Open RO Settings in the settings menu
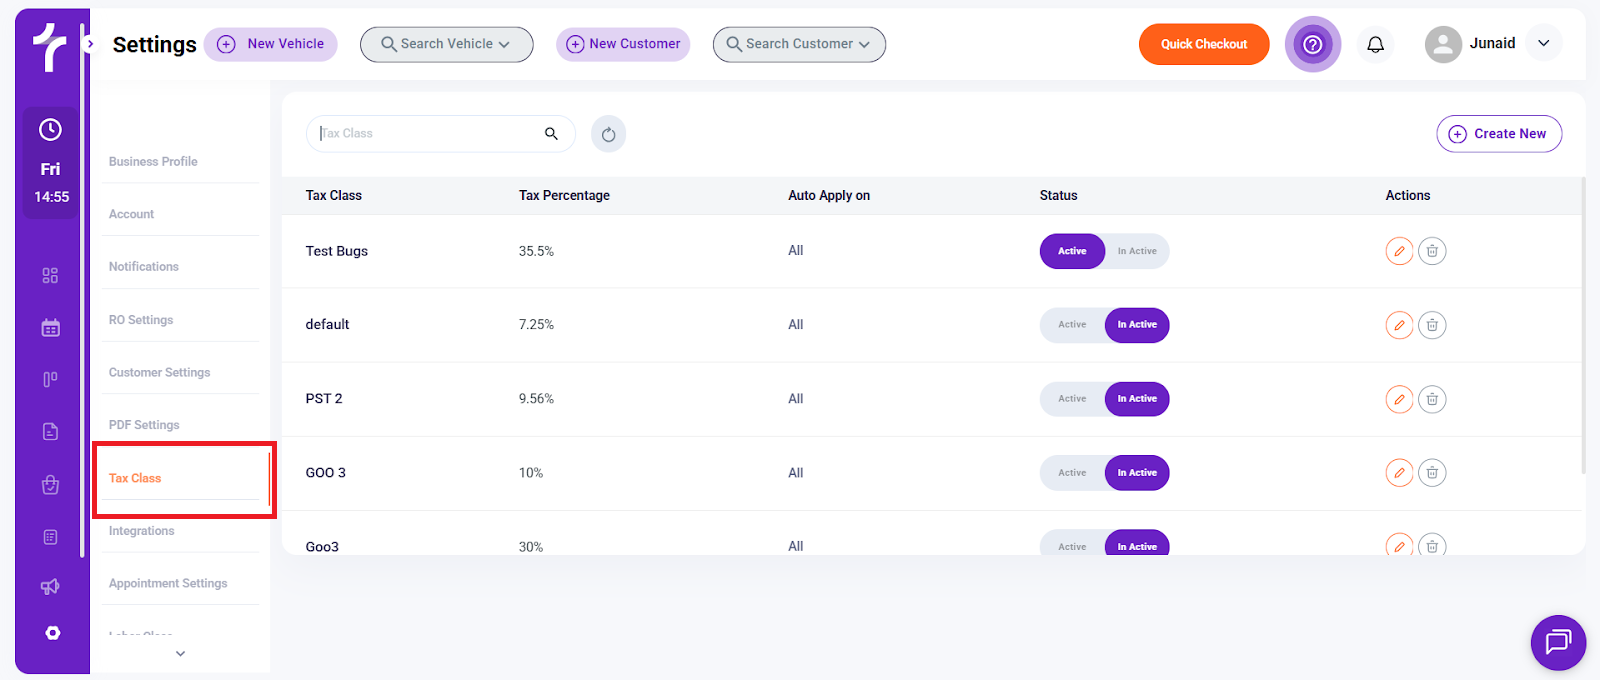 tap(141, 320)
